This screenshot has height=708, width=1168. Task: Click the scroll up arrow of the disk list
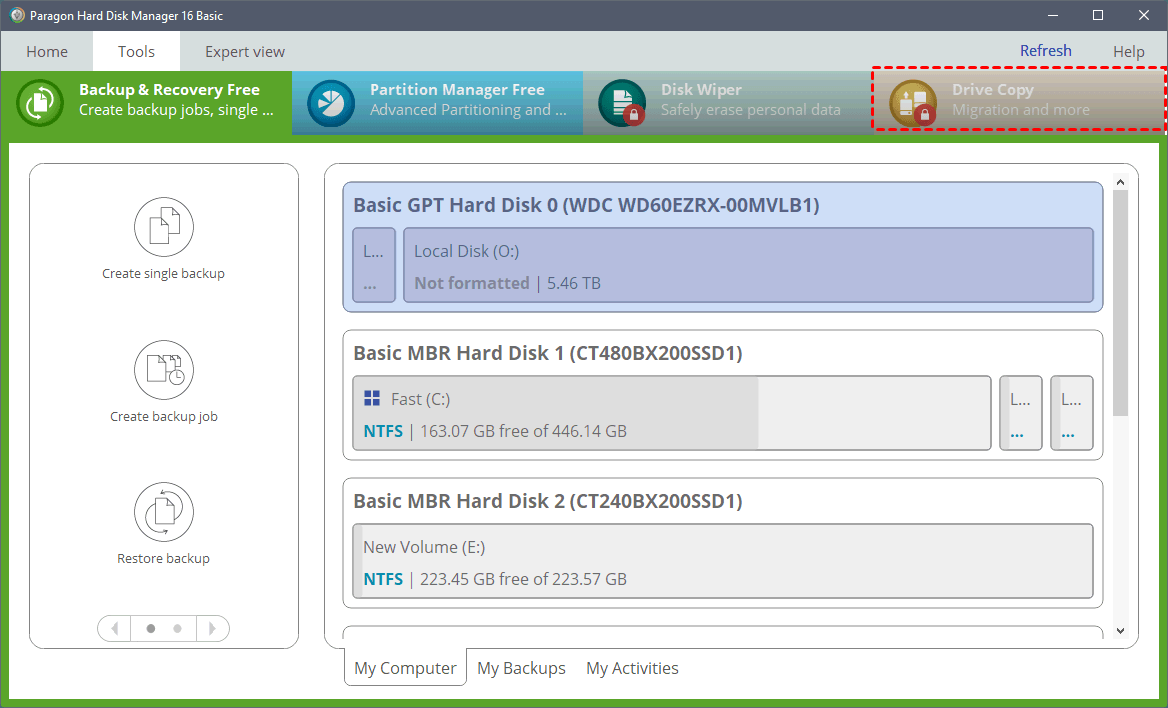coord(1120,182)
